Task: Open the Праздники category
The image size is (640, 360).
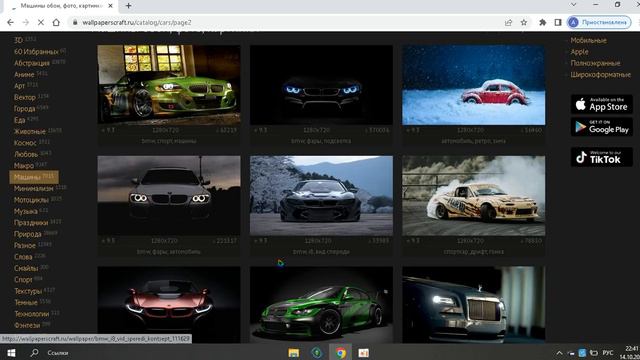Action: click(31, 223)
